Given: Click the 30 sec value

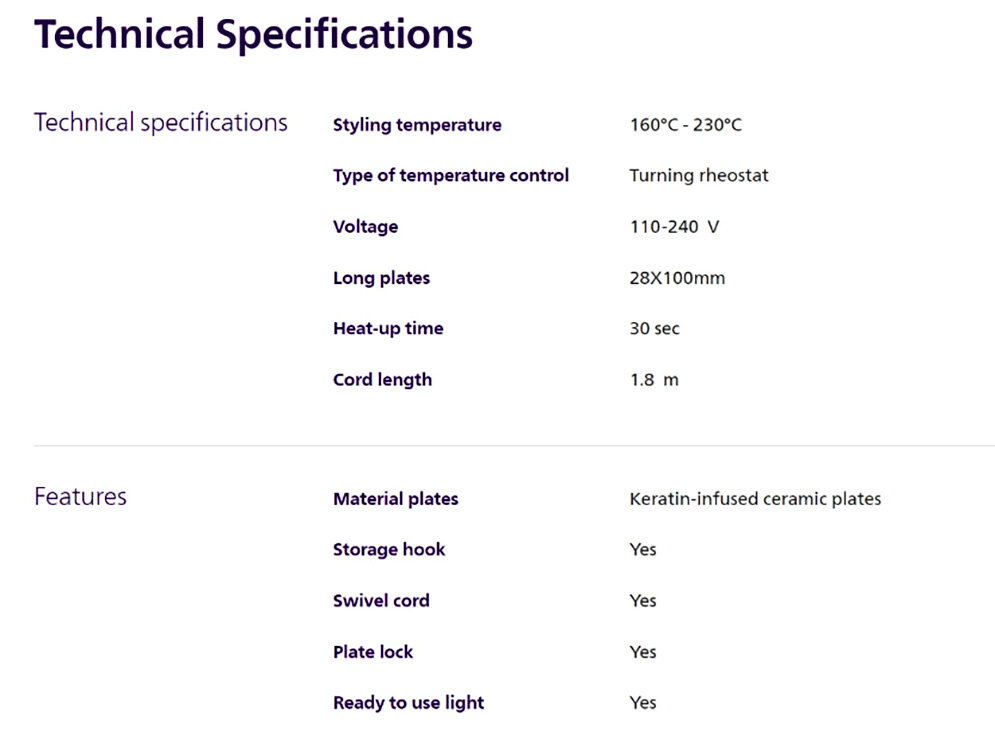Looking at the screenshot, I should 654,329.
